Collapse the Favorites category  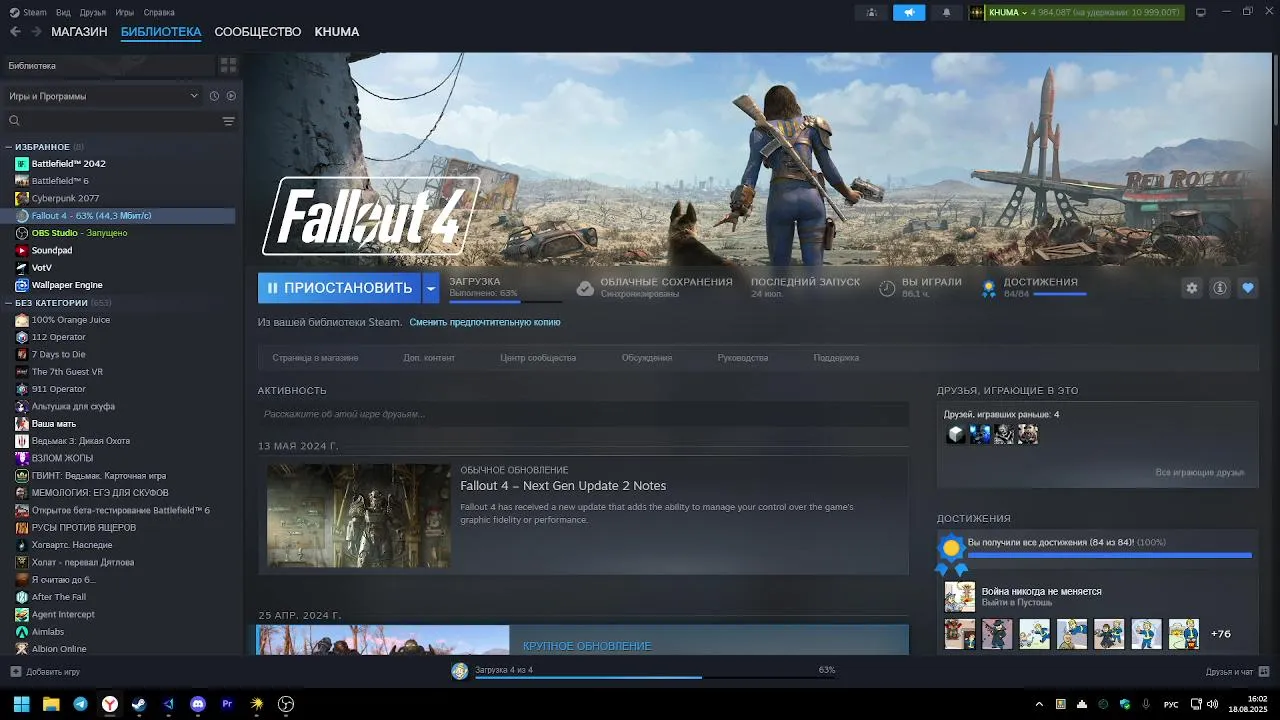pyautogui.click(x=9, y=147)
